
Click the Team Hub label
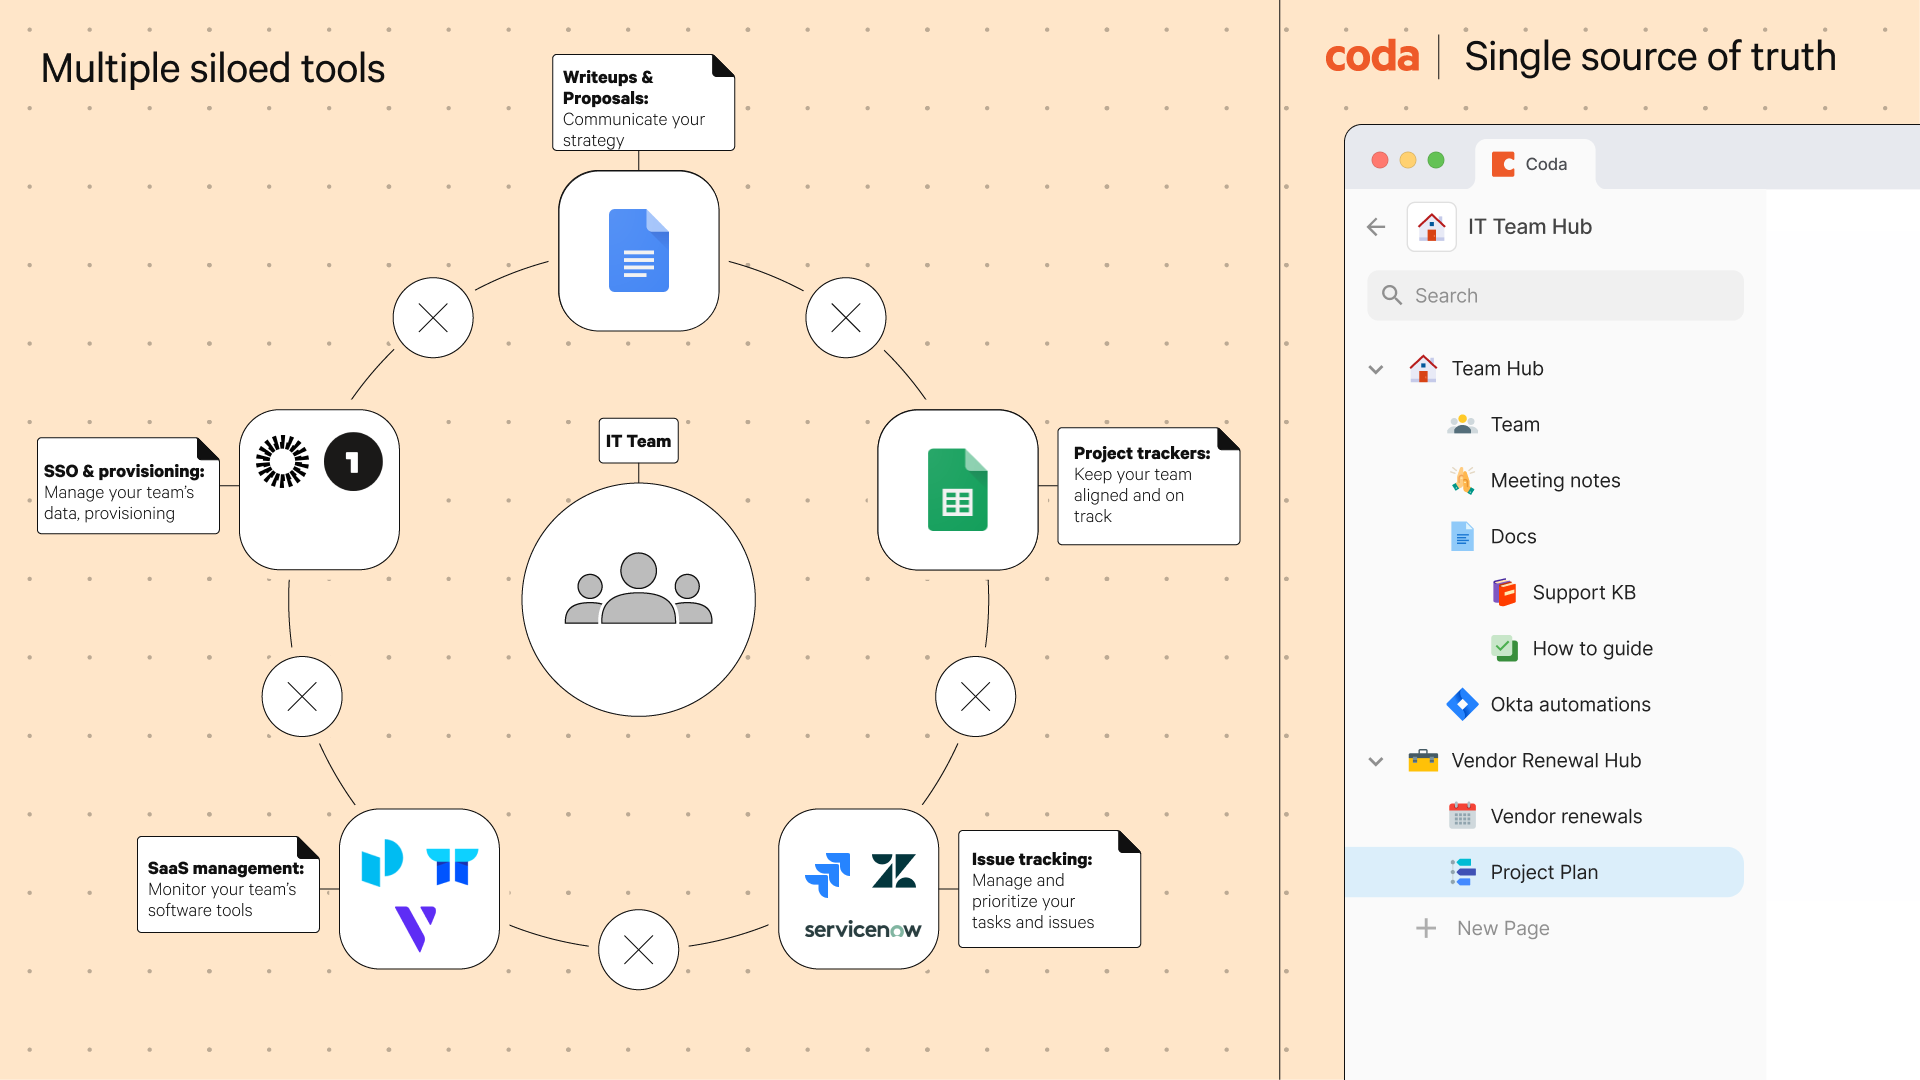(1497, 368)
